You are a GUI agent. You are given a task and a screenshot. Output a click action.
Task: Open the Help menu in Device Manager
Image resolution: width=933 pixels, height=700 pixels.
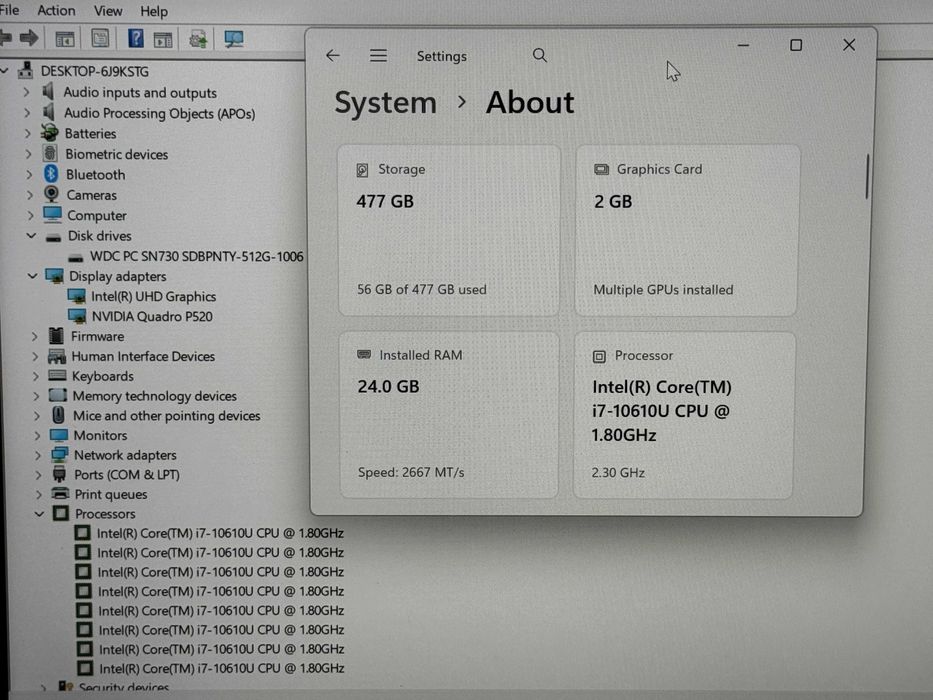click(x=154, y=11)
